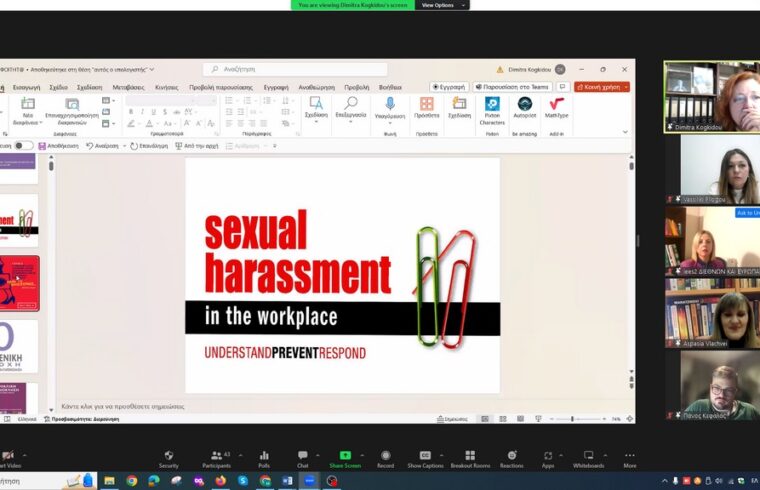Expand the arrow next to Share Screen
The width and height of the screenshot is (760, 490).
tap(362, 455)
